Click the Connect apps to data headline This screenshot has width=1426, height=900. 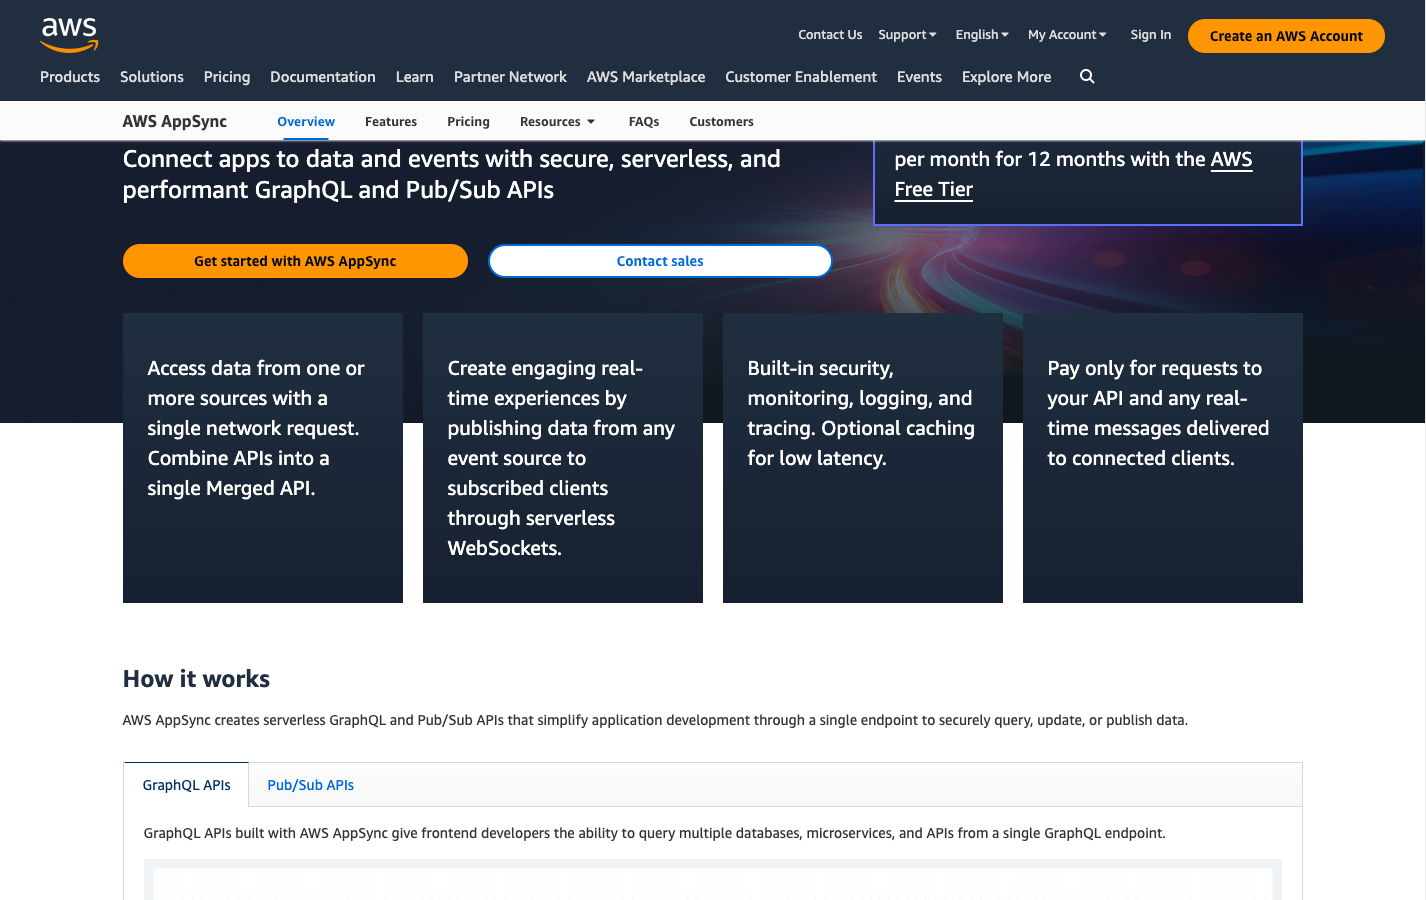(x=452, y=174)
